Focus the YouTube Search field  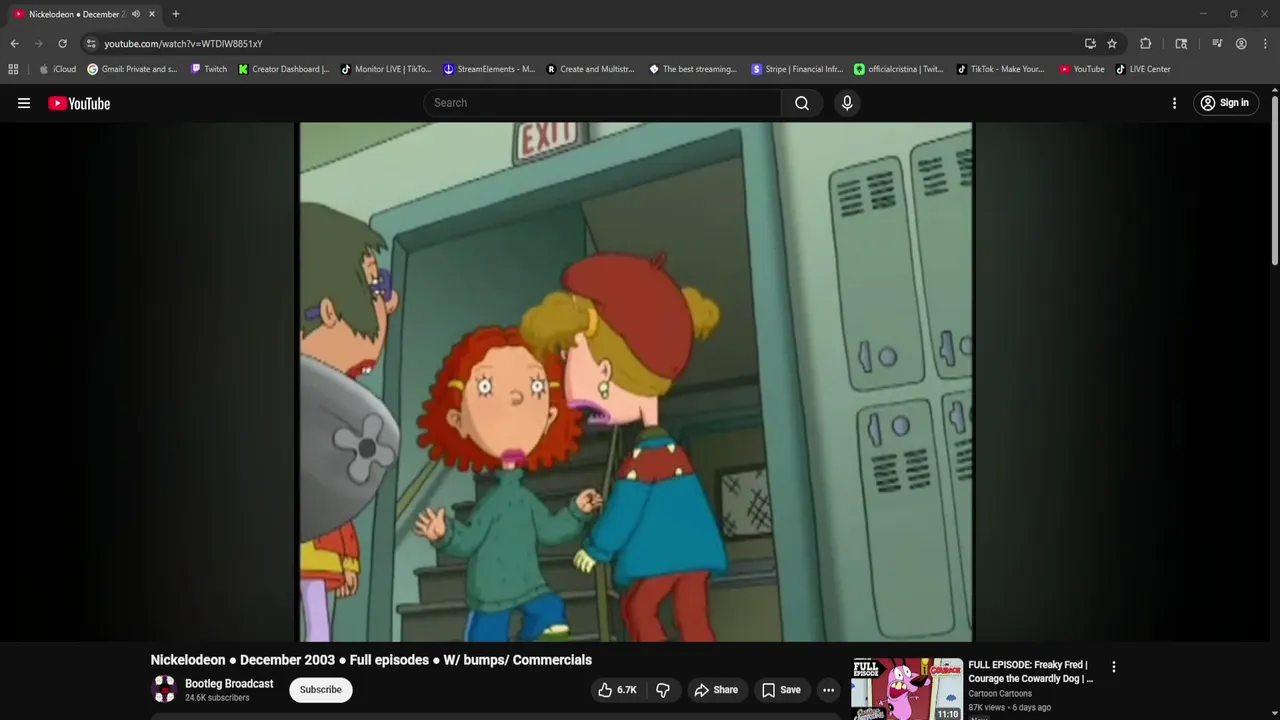[603, 103]
